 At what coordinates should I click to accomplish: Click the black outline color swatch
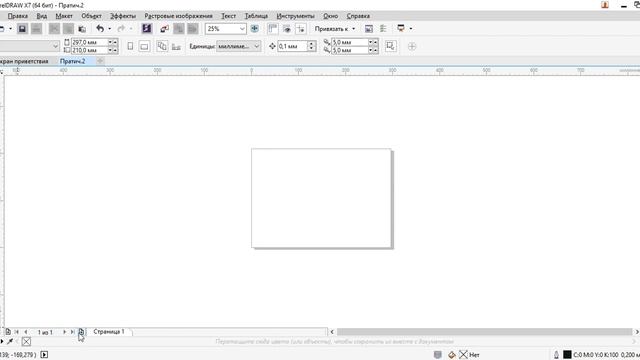click(x=567, y=355)
